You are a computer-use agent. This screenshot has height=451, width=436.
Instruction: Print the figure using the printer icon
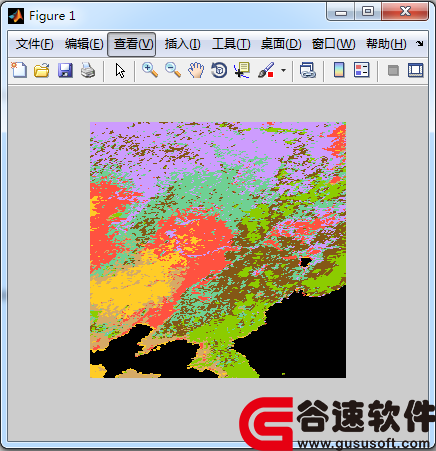click(88, 70)
